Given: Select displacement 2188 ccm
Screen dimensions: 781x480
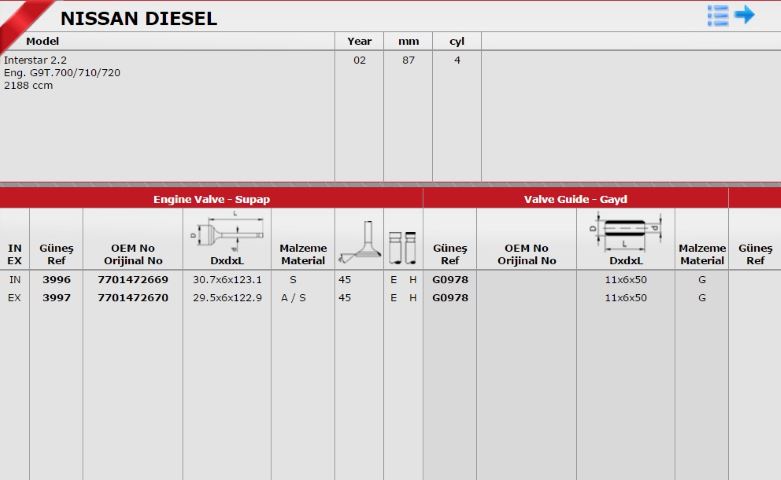Looking at the screenshot, I should tap(28, 85).
